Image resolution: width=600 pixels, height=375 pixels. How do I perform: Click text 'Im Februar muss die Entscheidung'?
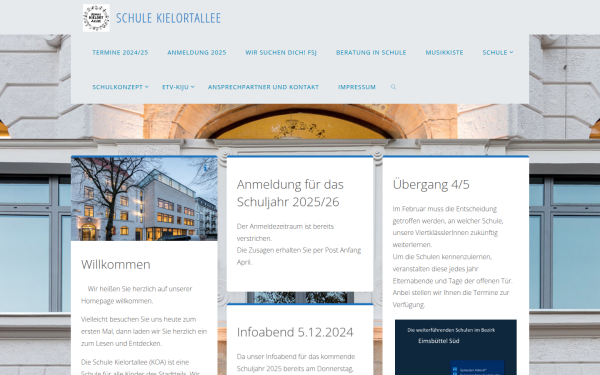[x=445, y=209]
